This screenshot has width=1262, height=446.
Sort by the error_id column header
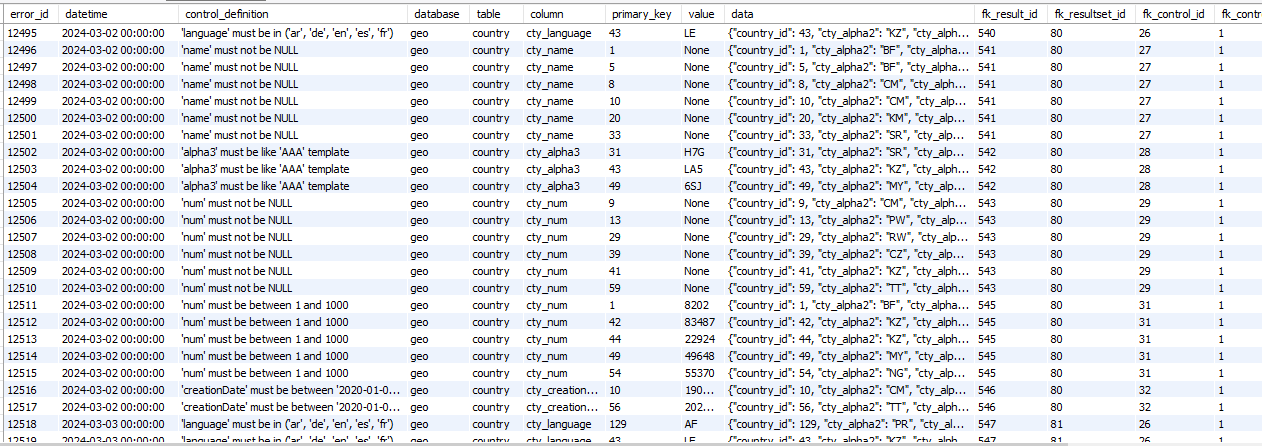[x=30, y=15]
